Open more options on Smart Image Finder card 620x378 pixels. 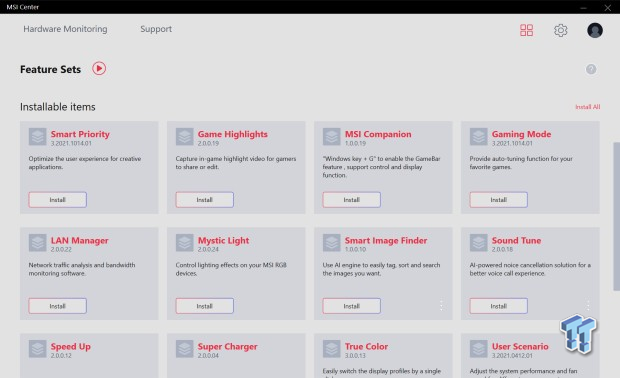(441, 305)
